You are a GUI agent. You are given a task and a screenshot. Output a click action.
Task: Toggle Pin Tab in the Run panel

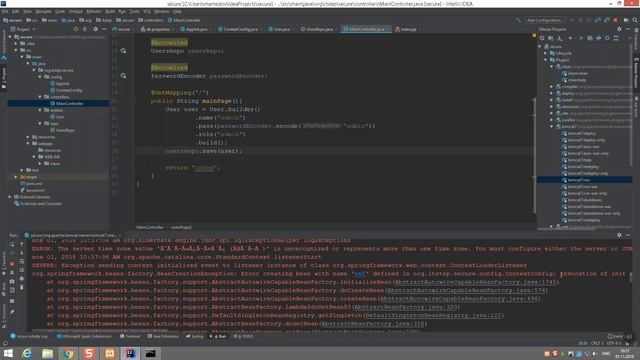click(x=12, y=312)
